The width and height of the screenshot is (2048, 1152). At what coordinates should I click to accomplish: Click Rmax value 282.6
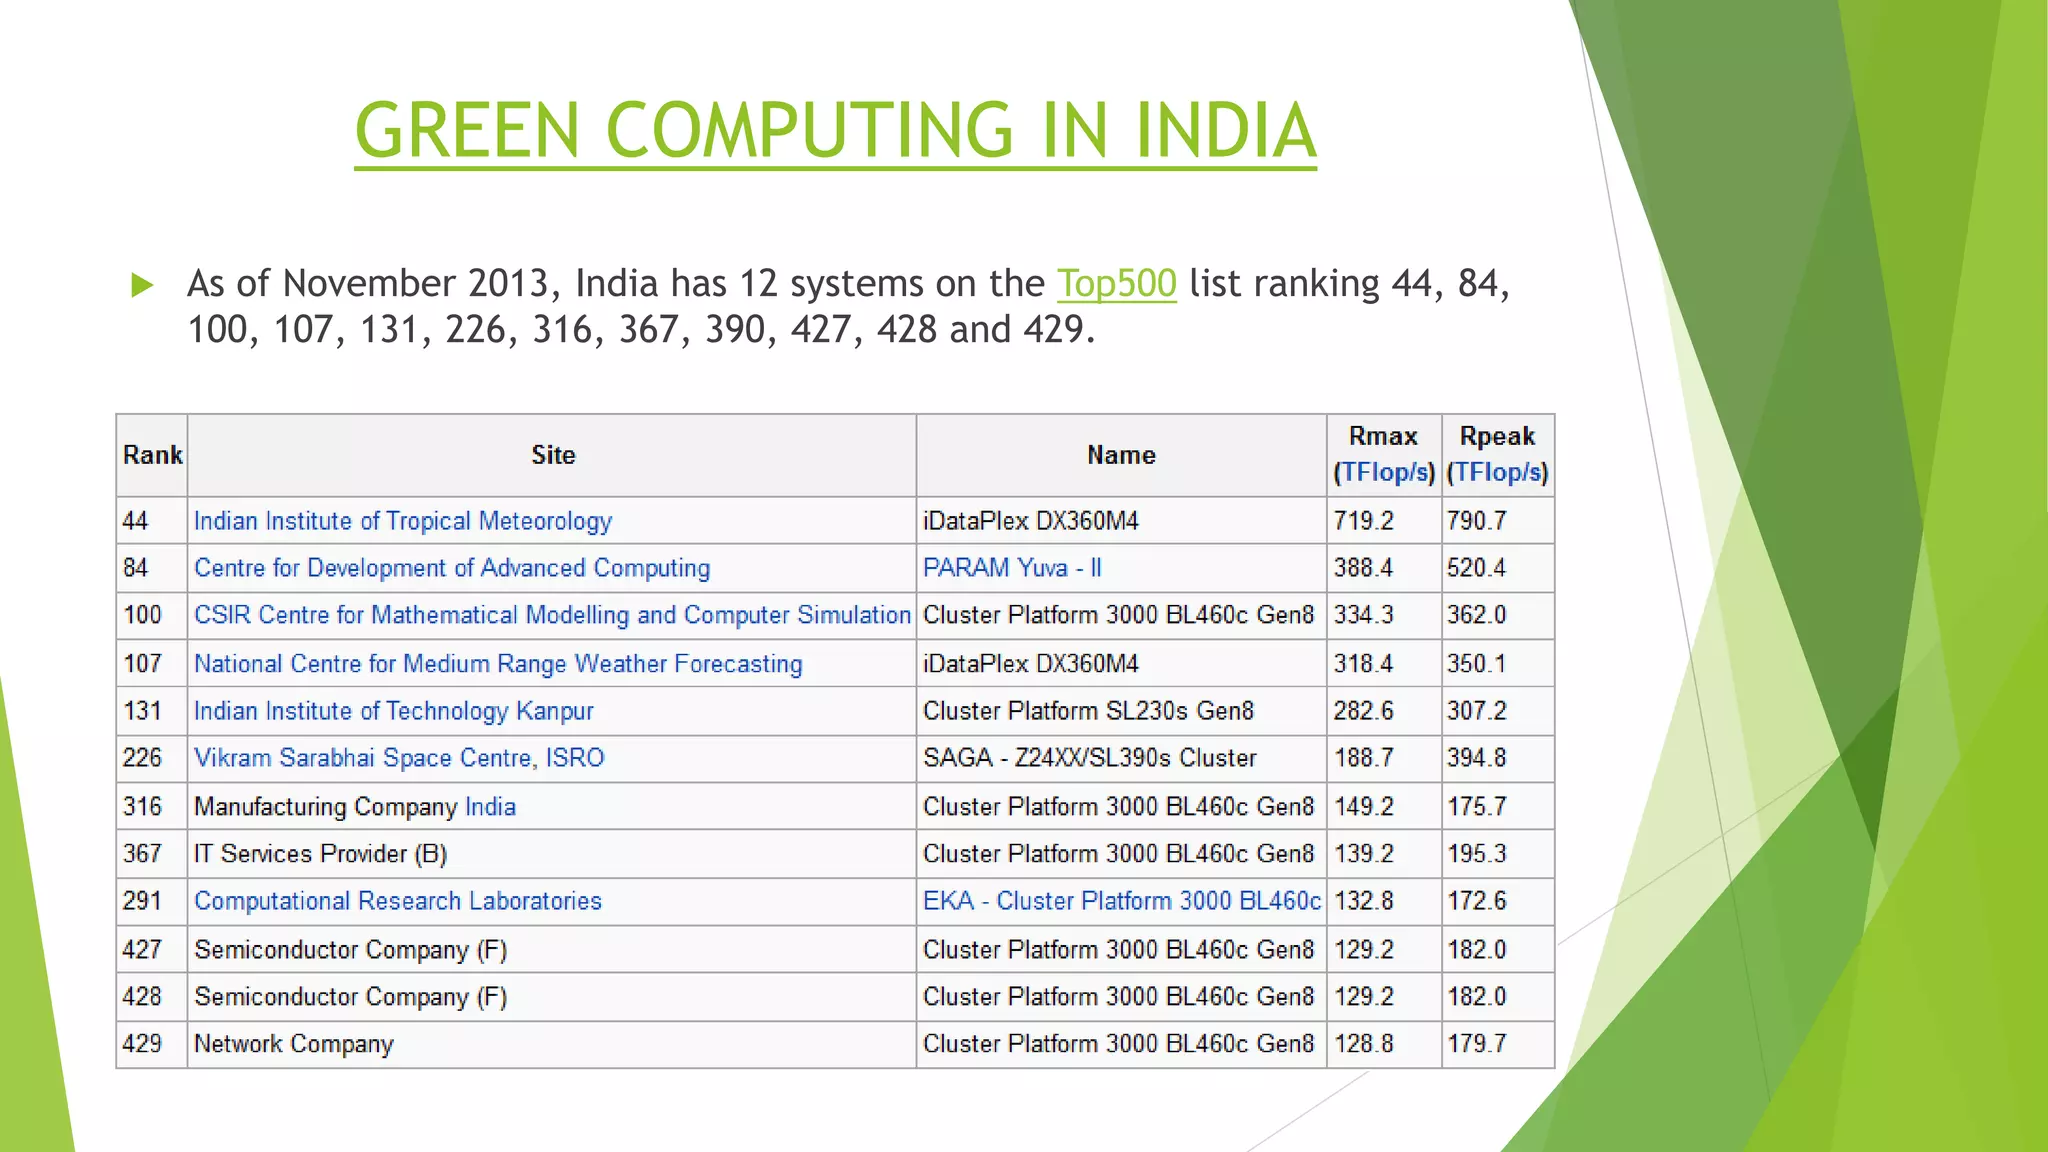tap(1363, 711)
